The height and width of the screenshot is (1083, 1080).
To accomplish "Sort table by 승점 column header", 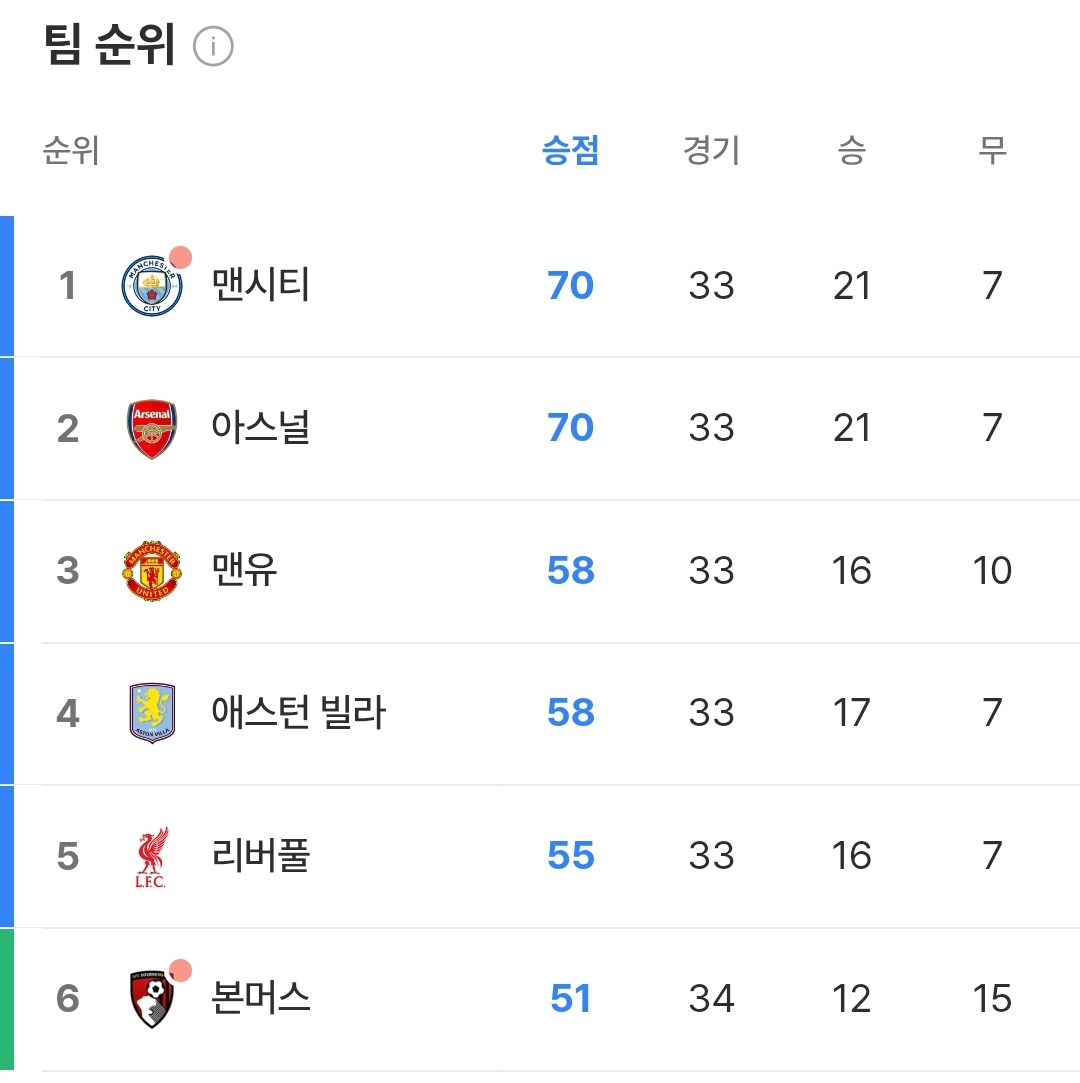I will tap(570, 151).
